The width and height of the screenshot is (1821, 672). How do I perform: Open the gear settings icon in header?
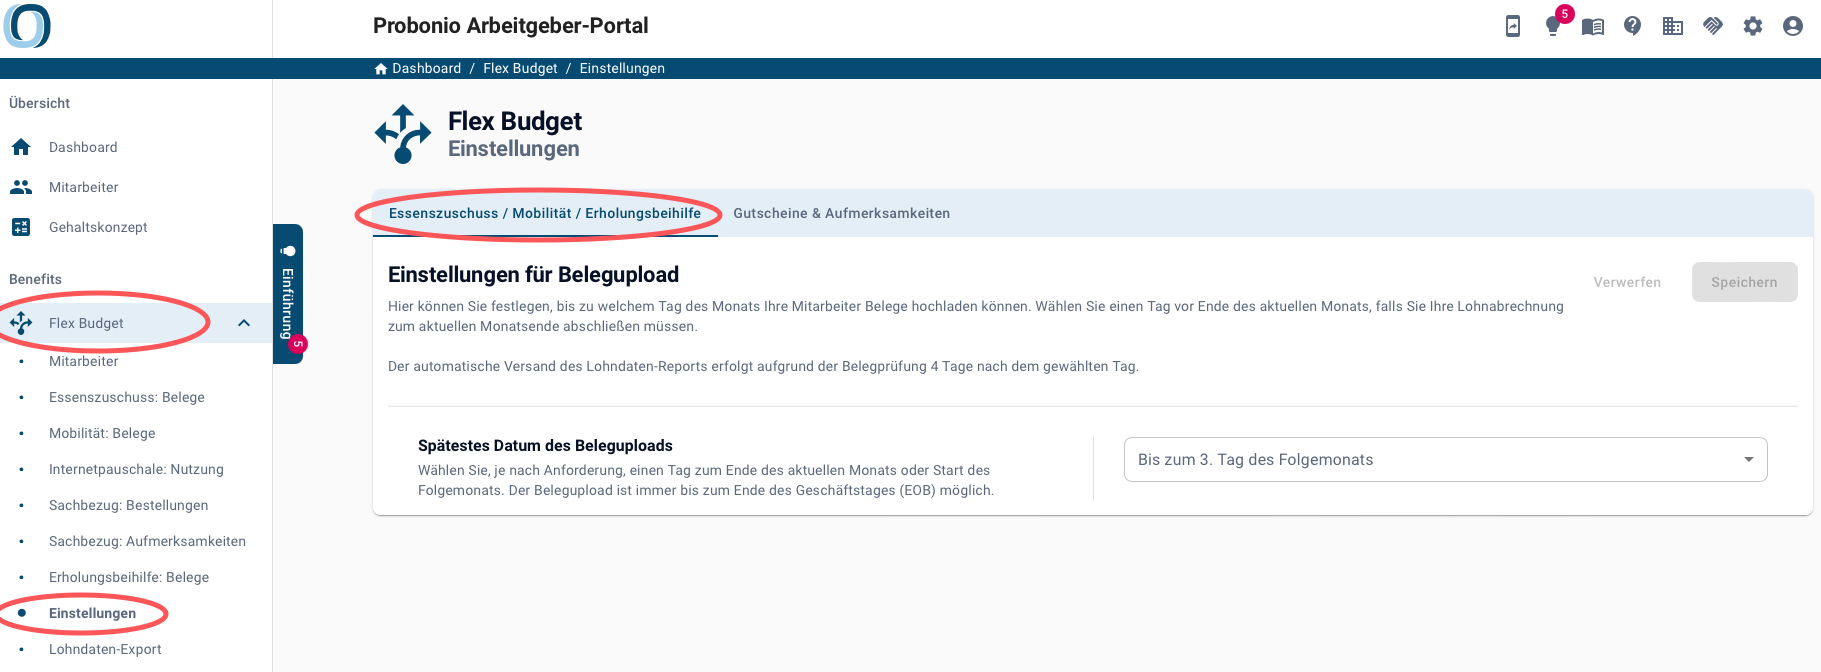(x=1753, y=26)
